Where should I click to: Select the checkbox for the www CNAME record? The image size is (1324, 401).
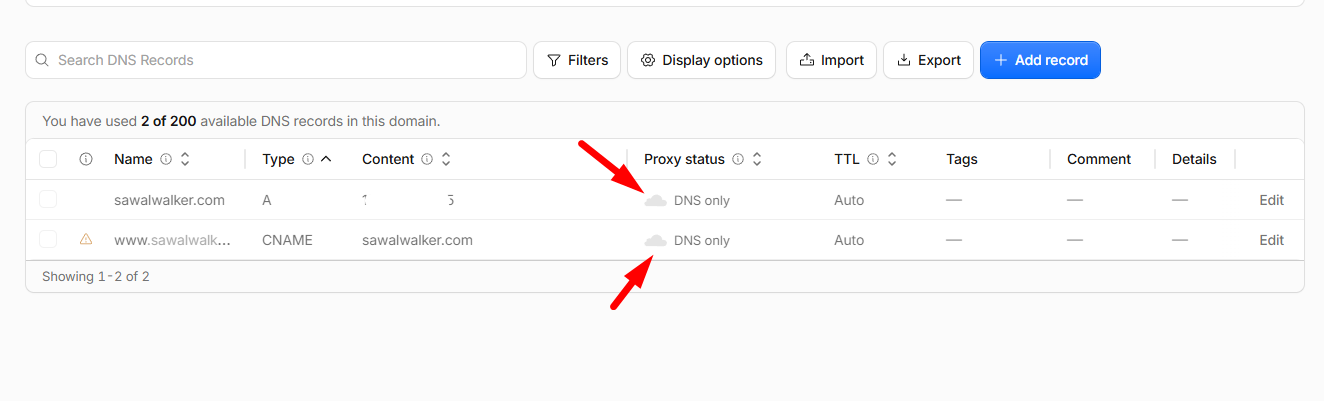pos(48,239)
